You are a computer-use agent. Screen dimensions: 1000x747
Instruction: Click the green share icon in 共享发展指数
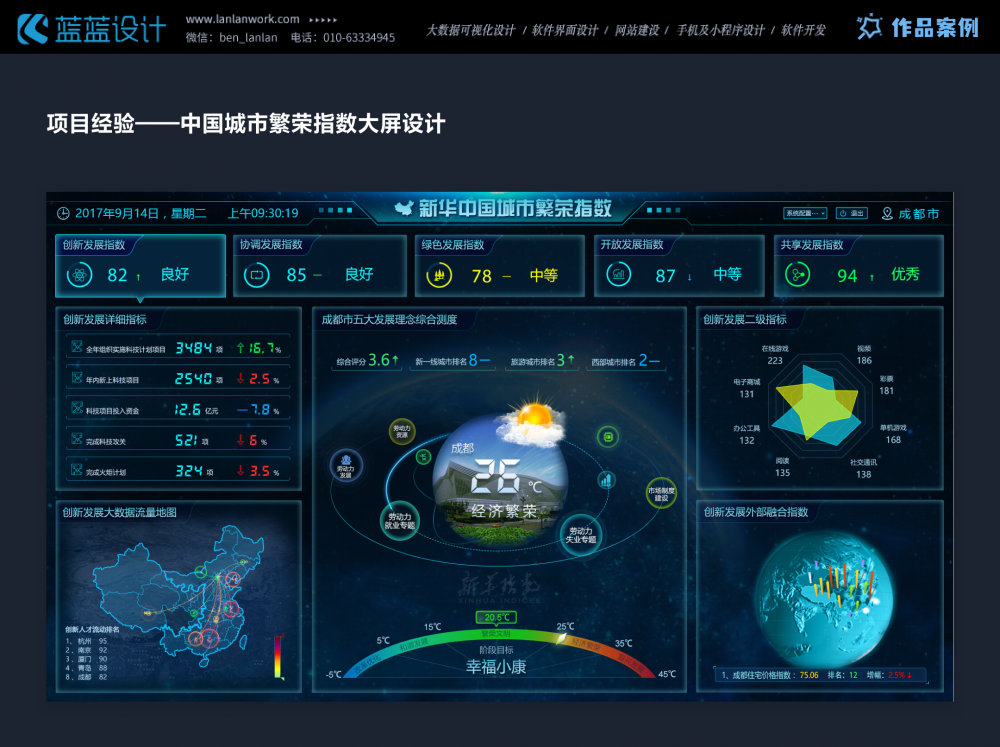[798, 275]
